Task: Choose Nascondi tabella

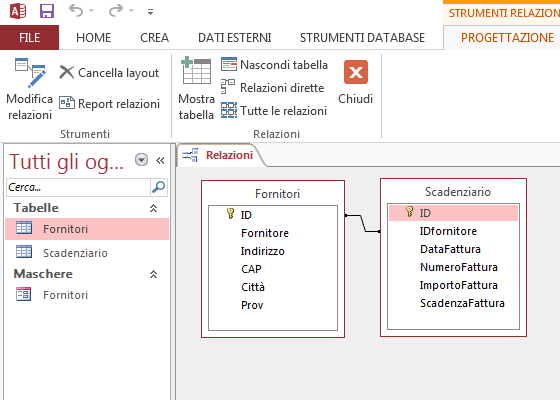Action: [274, 65]
